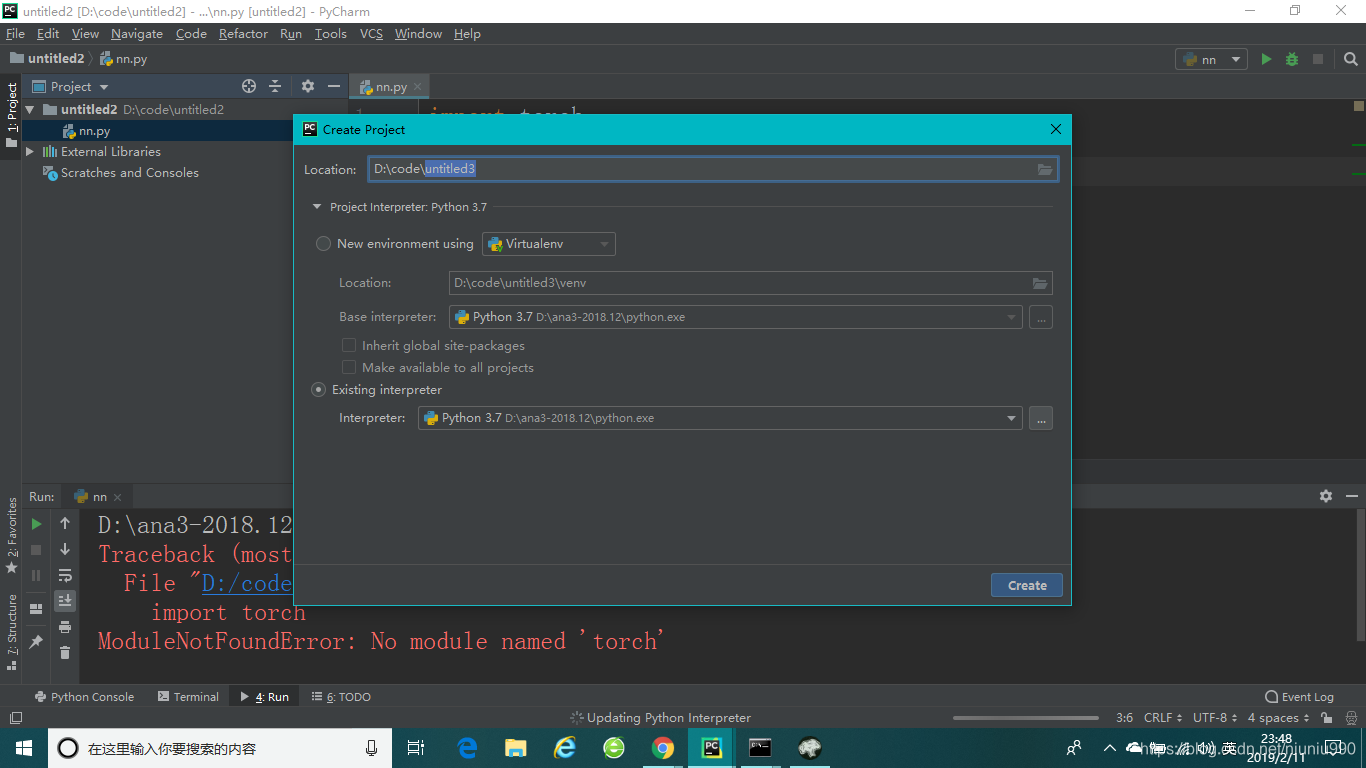Close the nn tab in Run panel

point(117,497)
